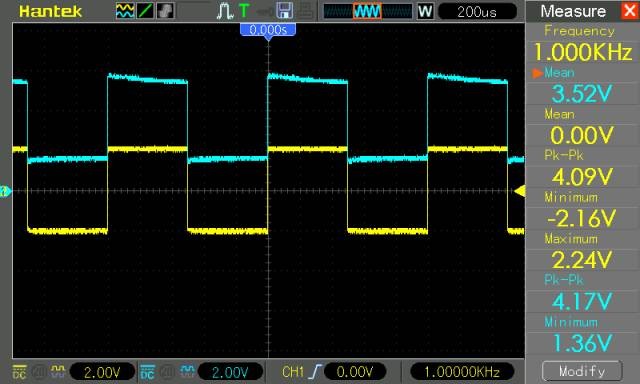Open the 200us timebase selector
Viewport: 640px width, 384px height.
point(477,11)
